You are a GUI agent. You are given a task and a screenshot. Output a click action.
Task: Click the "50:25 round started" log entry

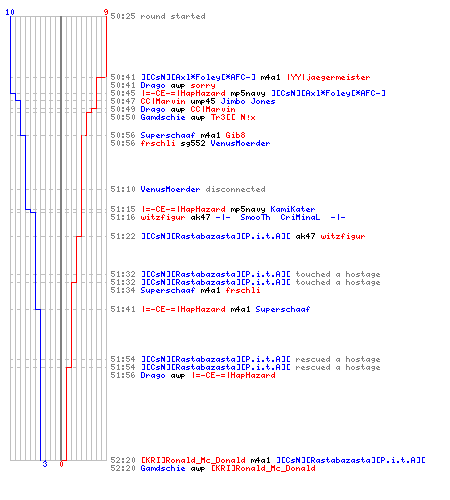coord(158,16)
